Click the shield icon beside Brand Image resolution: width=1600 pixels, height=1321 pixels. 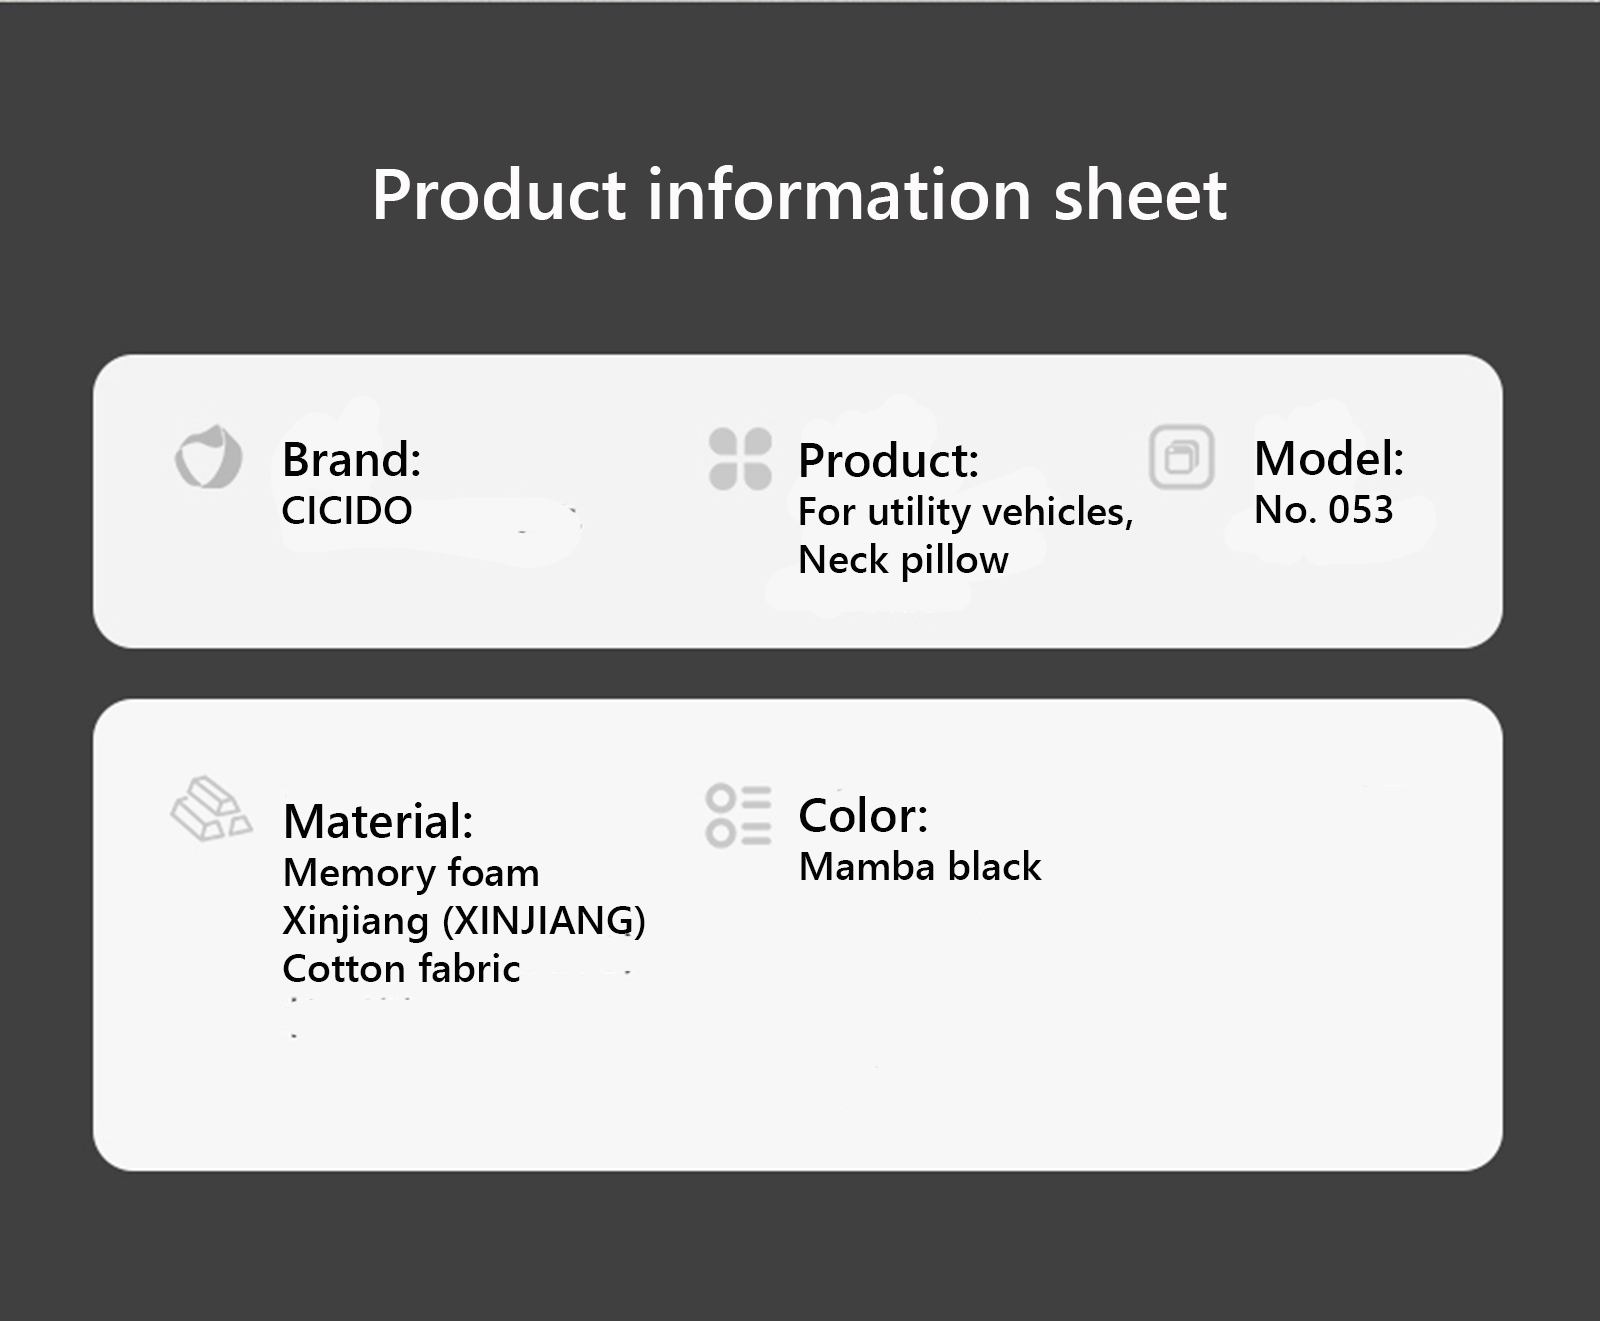(x=208, y=458)
